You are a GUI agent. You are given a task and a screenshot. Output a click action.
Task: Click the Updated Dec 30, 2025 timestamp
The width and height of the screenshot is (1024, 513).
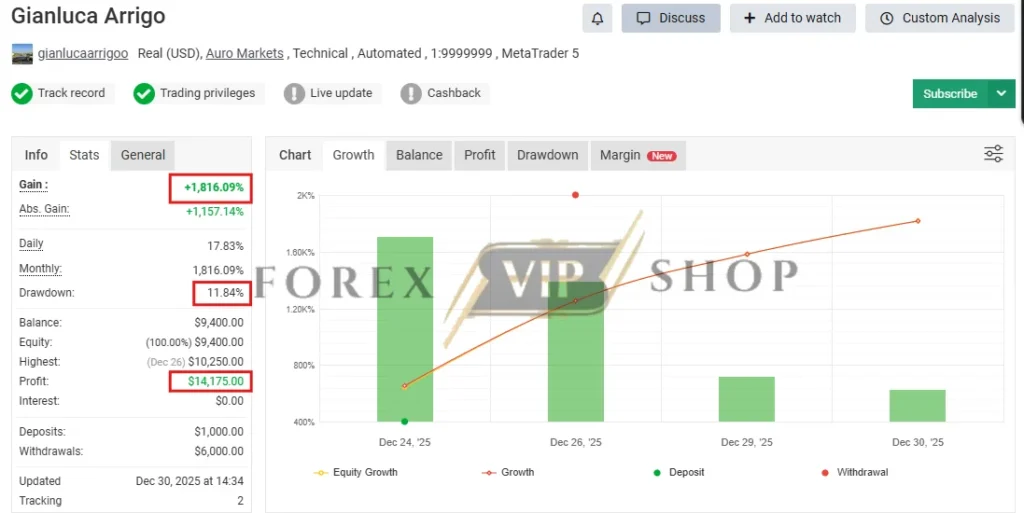pyautogui.click(x=189, y=482)
